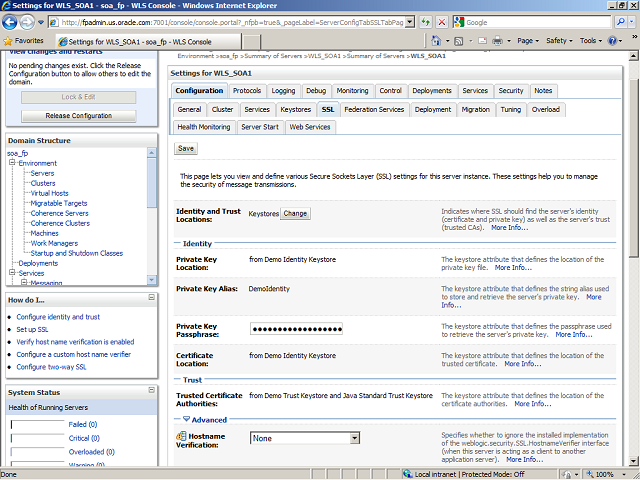Click the Favorites star icon
The width and height of the screenshot is (640, 480).
pyautogui.click(x=9, y=41)
